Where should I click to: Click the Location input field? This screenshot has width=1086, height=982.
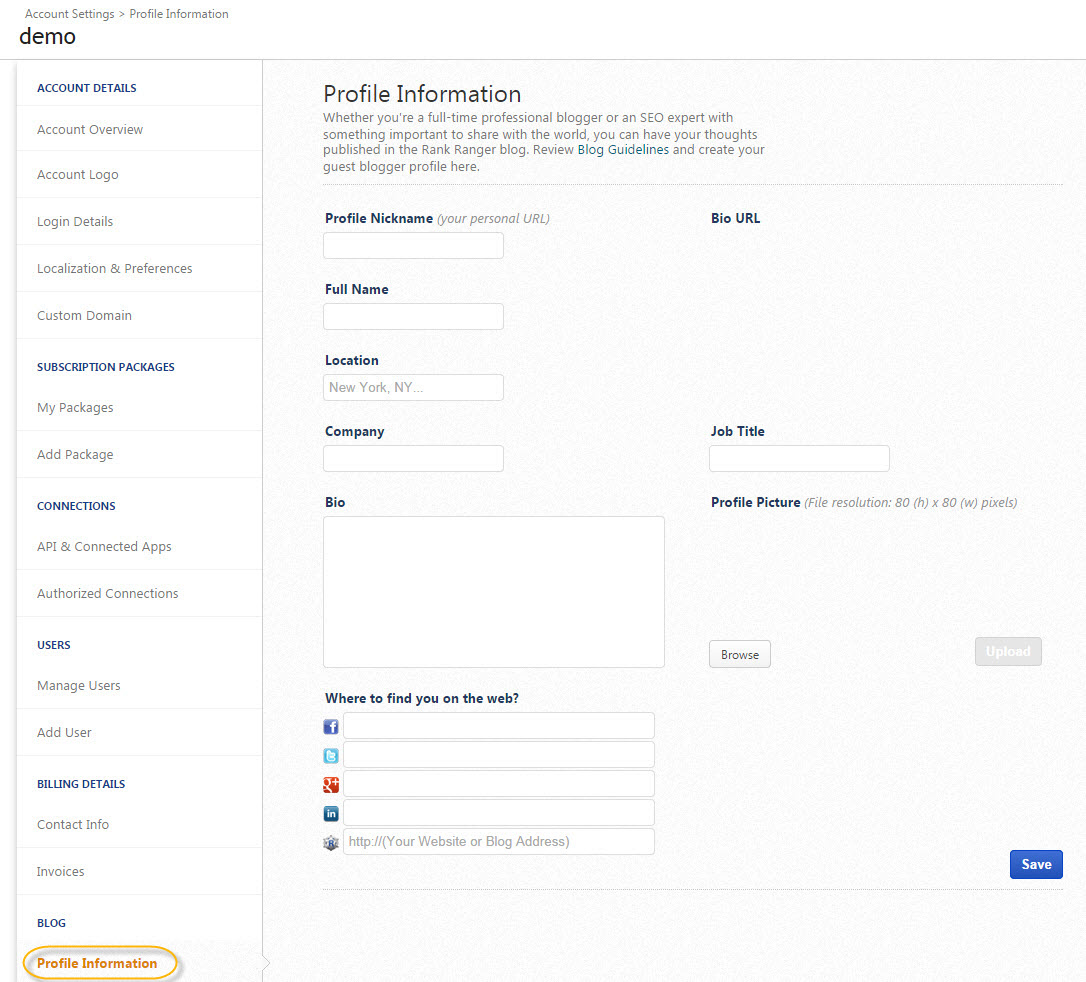point(413,388)
